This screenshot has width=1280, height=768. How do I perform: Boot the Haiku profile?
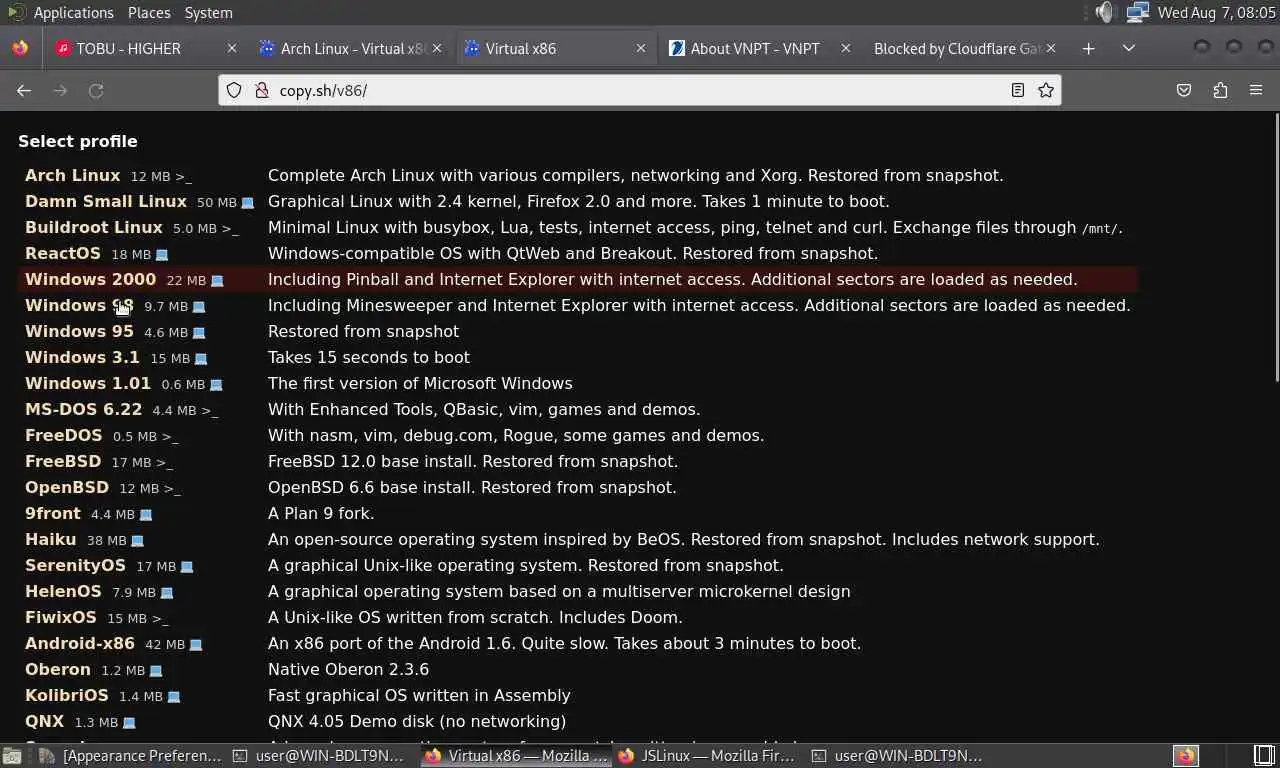pyautogui.click(x=51, y=539)
